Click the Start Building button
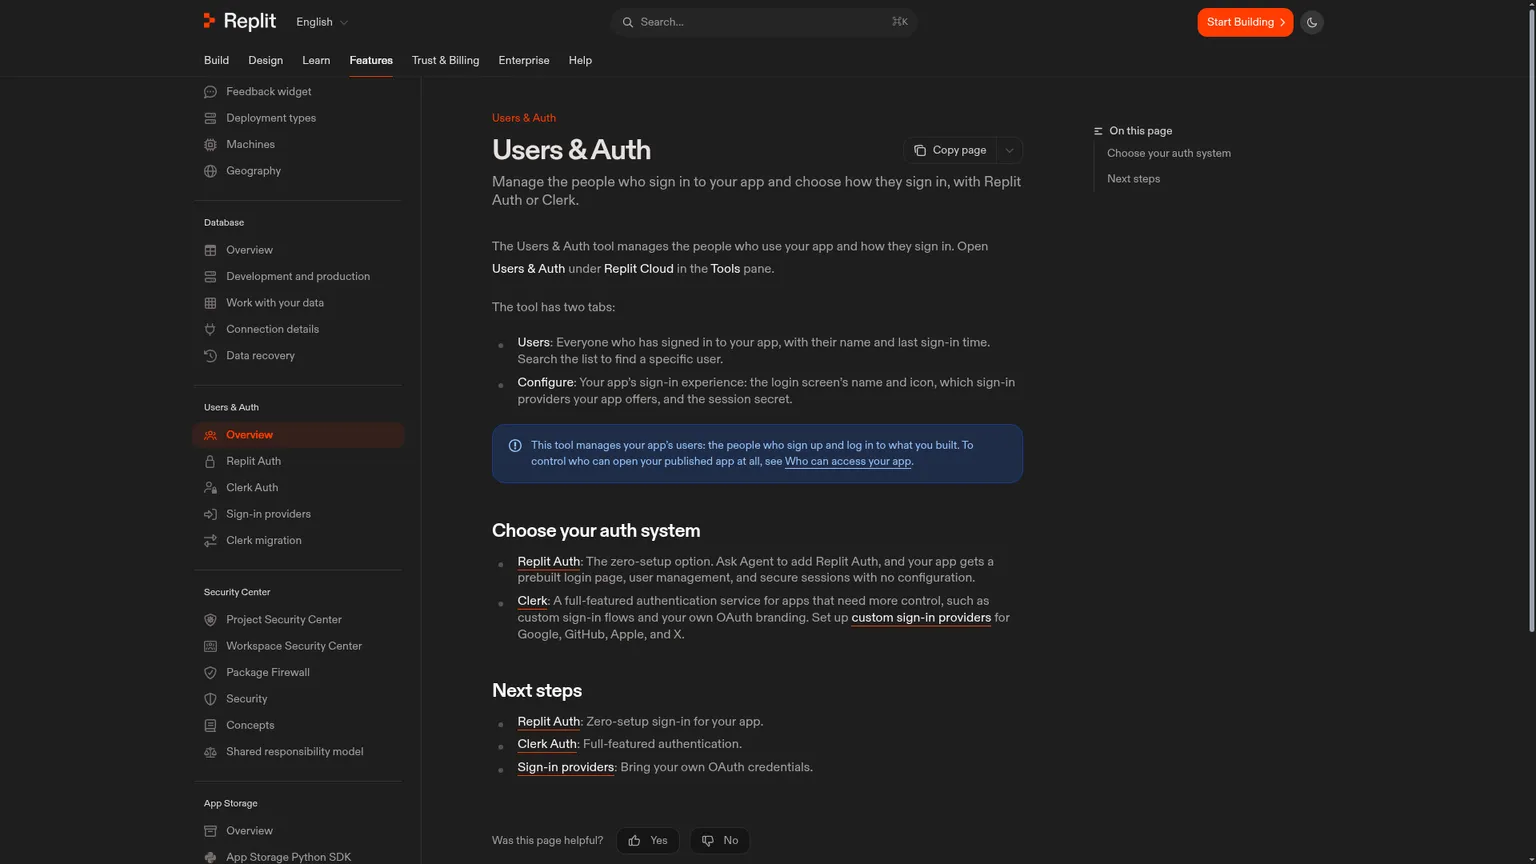This screenshot has height=864, width=1536. pos(1245,22)
